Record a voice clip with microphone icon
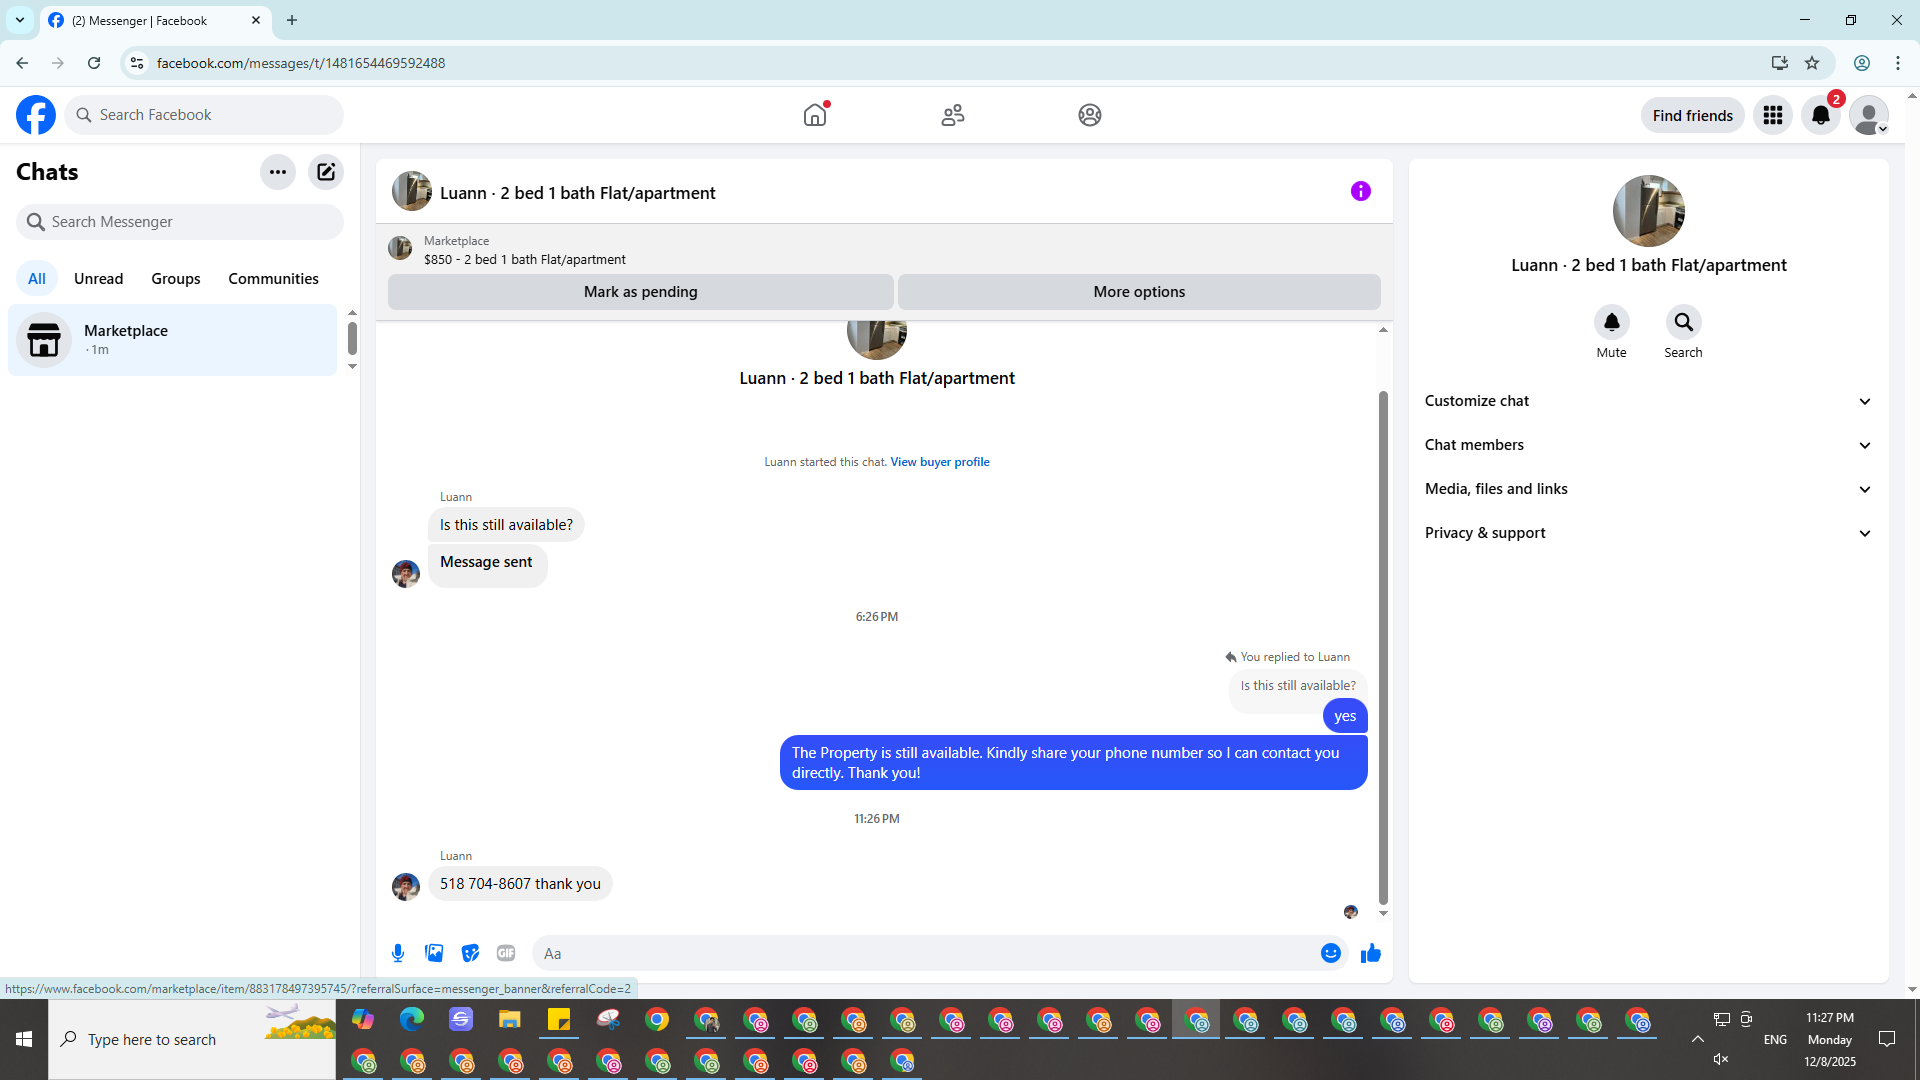 pos(398,953)
